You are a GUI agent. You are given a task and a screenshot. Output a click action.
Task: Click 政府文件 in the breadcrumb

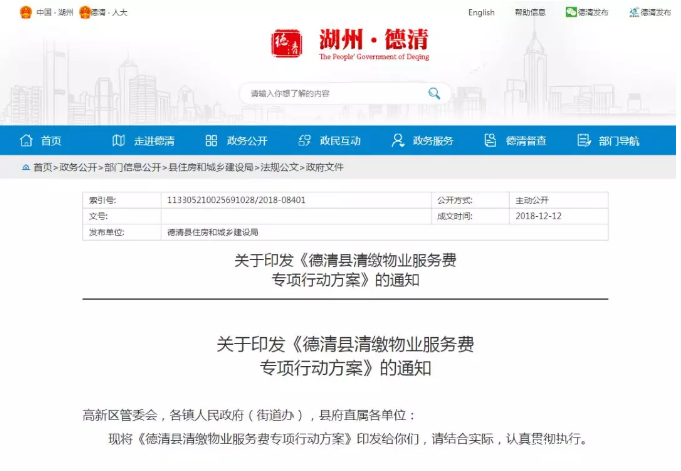coord(324,167)
